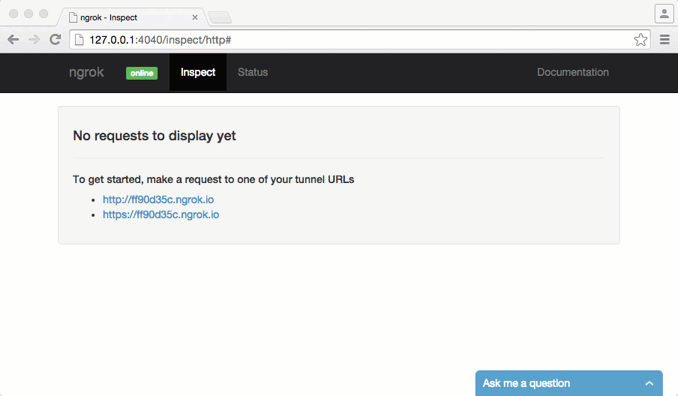Click the No requests to display yet heading

click(x=154, y=136)
